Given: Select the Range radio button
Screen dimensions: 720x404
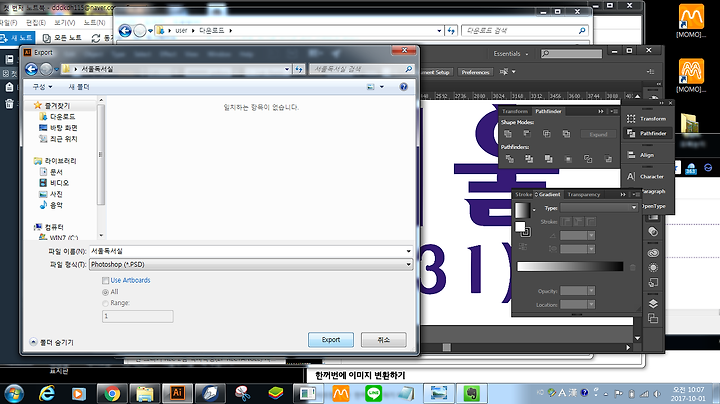Looking at the screenshot, I should point(106,303).
